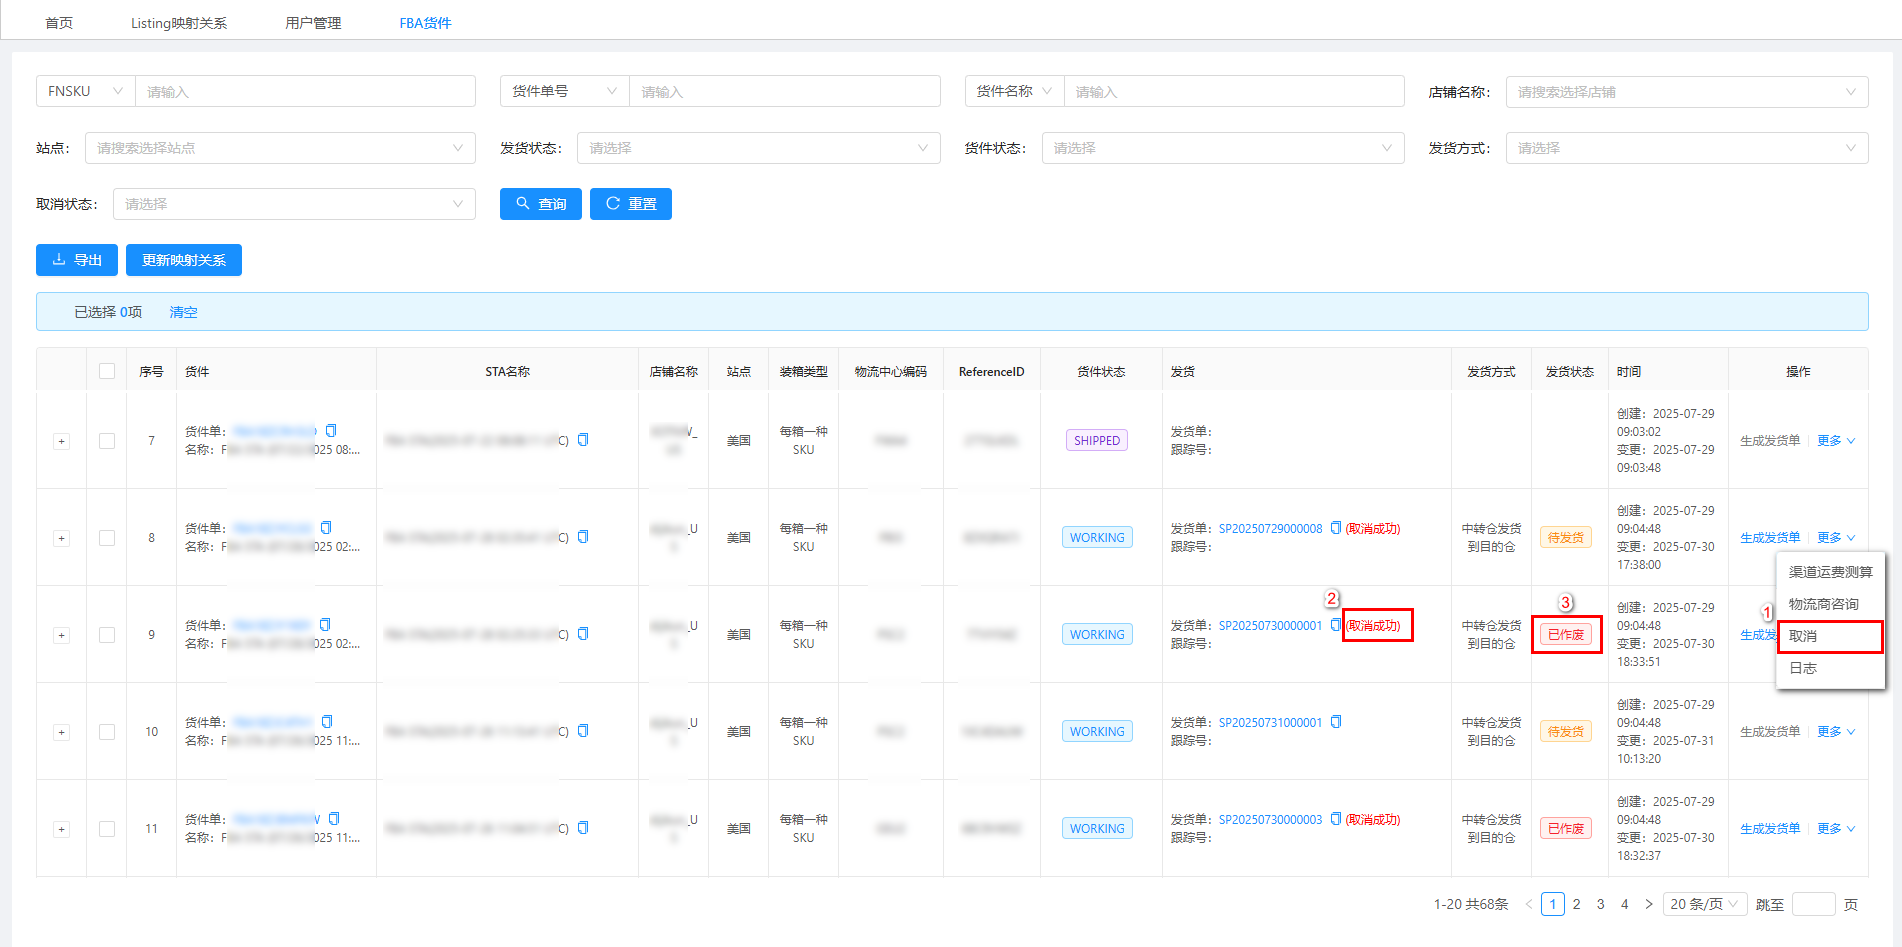Open the 发货状态 filter dropdown
This screenshot has height=947, width=1902.
(758, 148)
